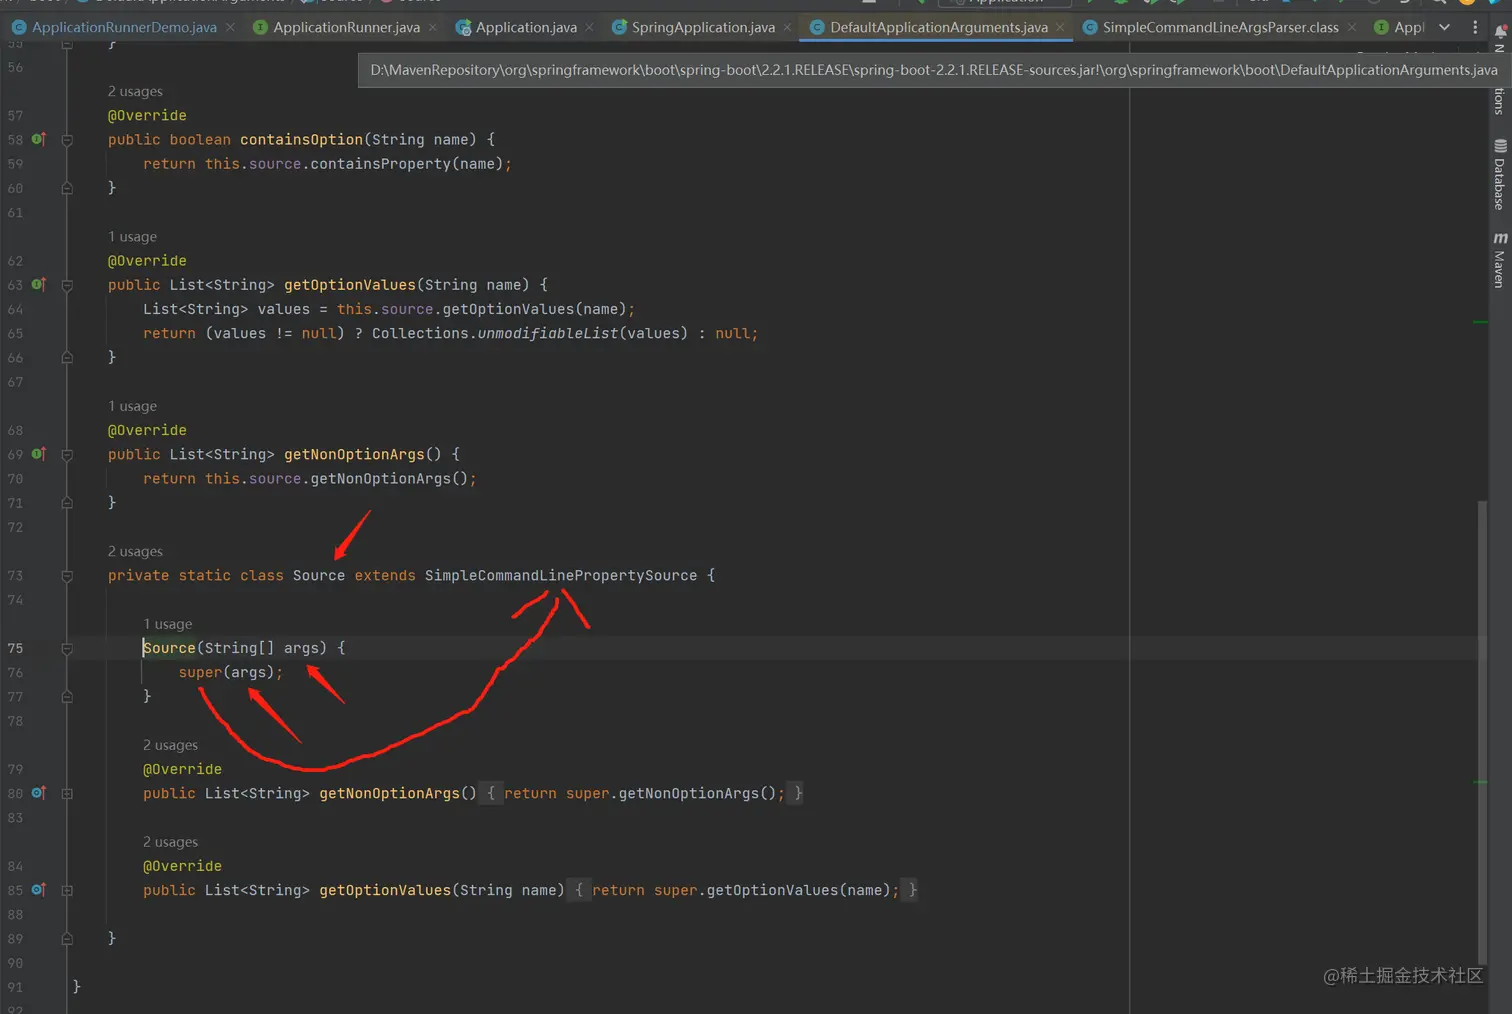The height and width of the screenshot is (1014, 1512).
Task: Click the class icon on the SimpleCommandLineArgsParser.class tab
Action: click(1090, 27)
